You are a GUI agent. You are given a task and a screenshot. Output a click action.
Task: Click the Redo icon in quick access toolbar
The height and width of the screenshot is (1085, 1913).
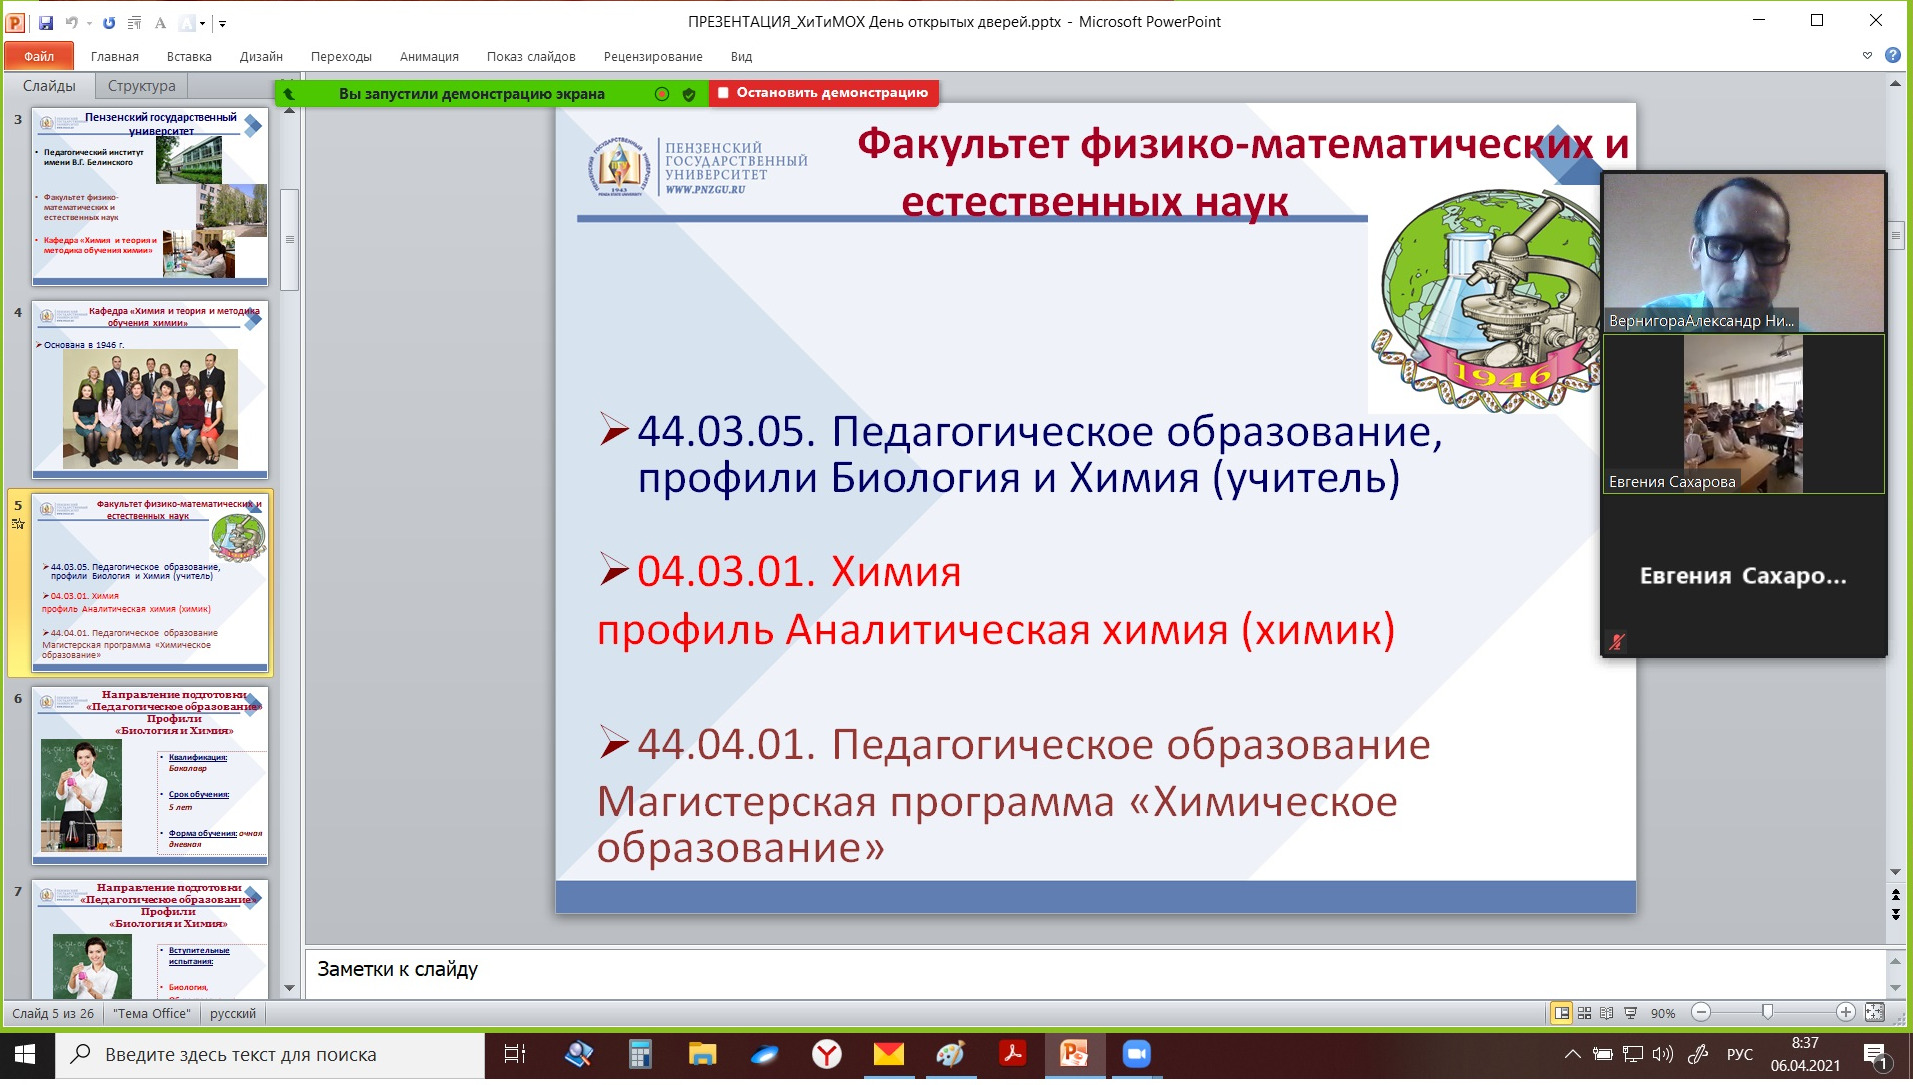click(109, 22)
